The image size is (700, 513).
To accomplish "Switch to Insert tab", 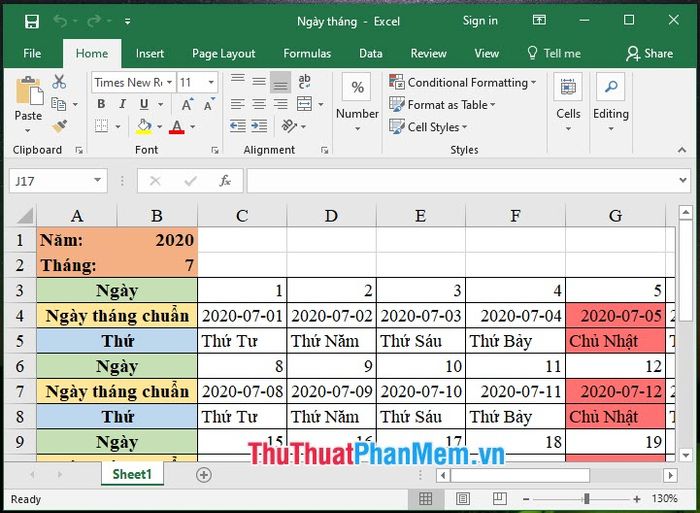I will click(150, 54).
